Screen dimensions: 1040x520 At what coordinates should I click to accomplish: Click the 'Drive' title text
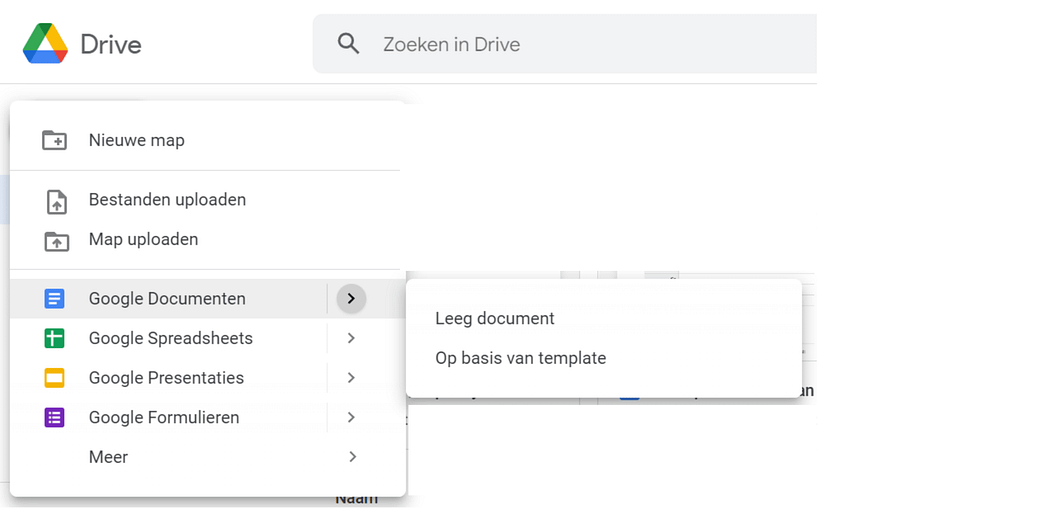click(111, 44)
